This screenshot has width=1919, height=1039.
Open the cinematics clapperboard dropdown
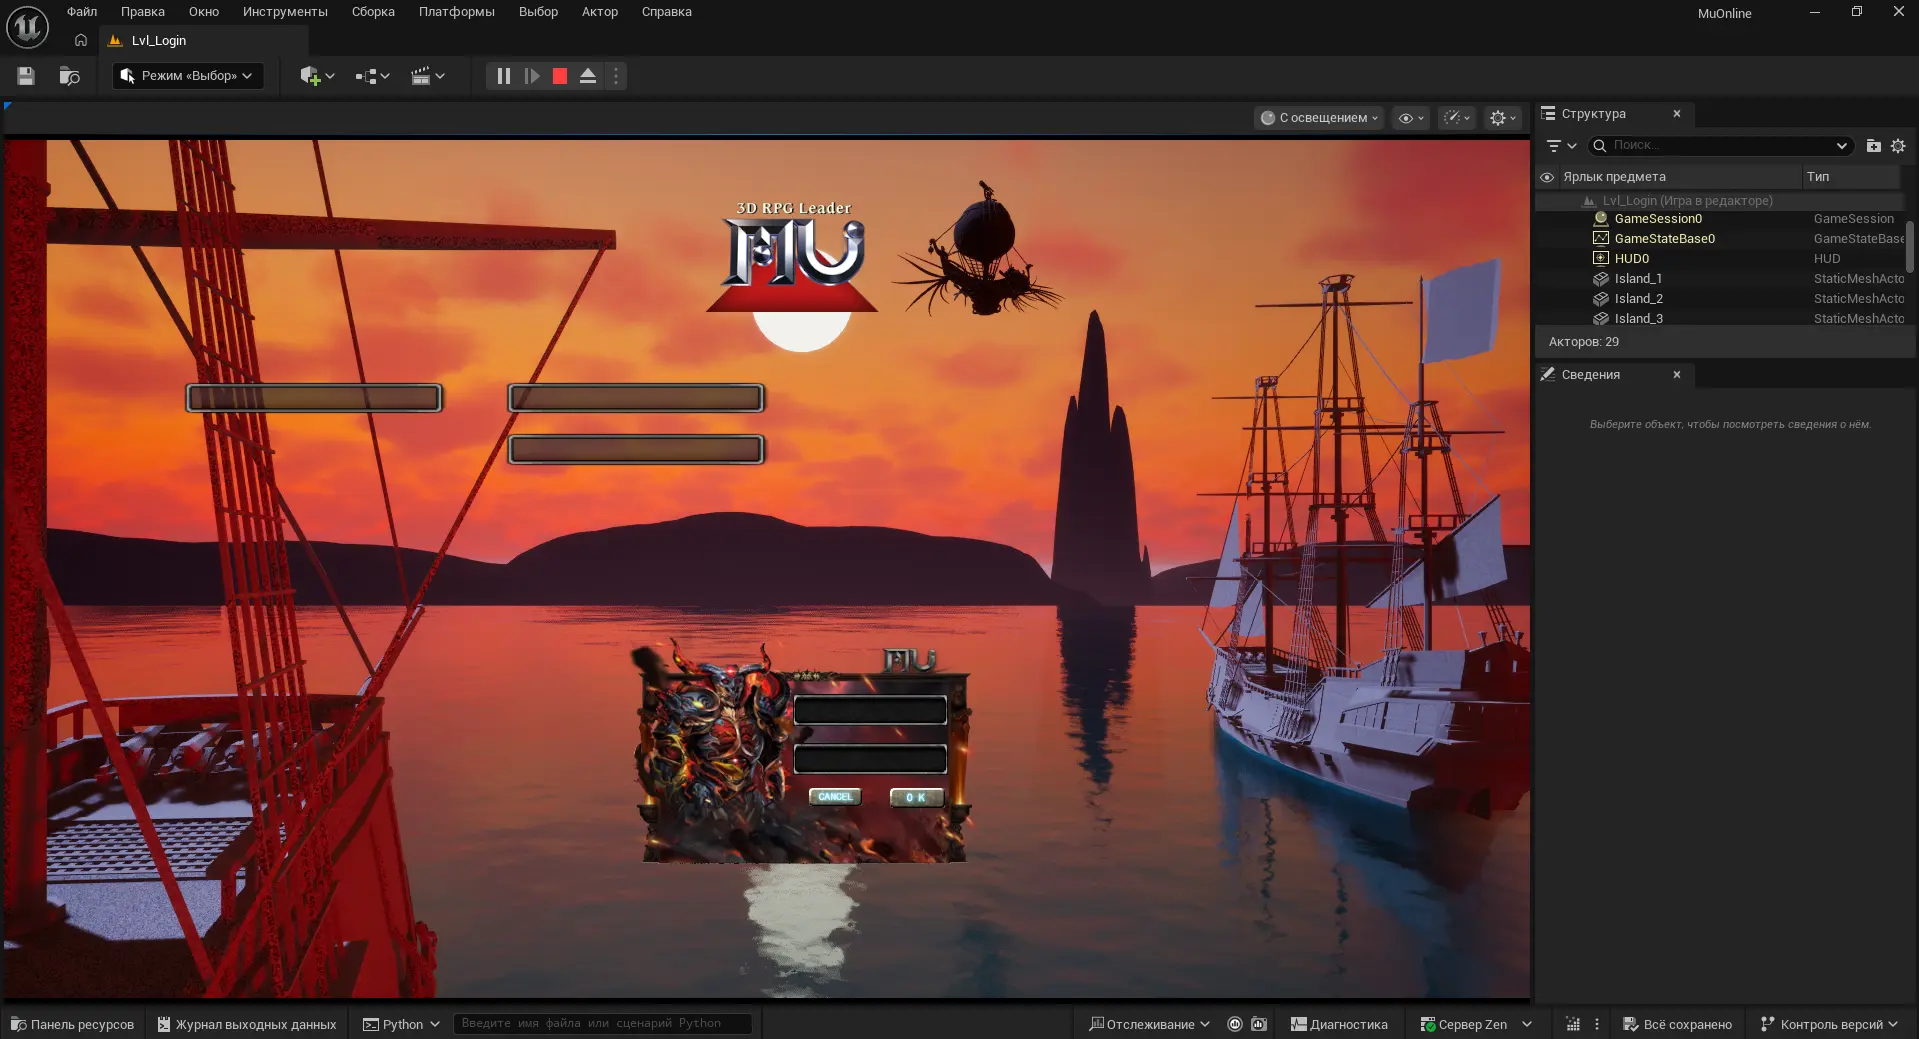427,76
